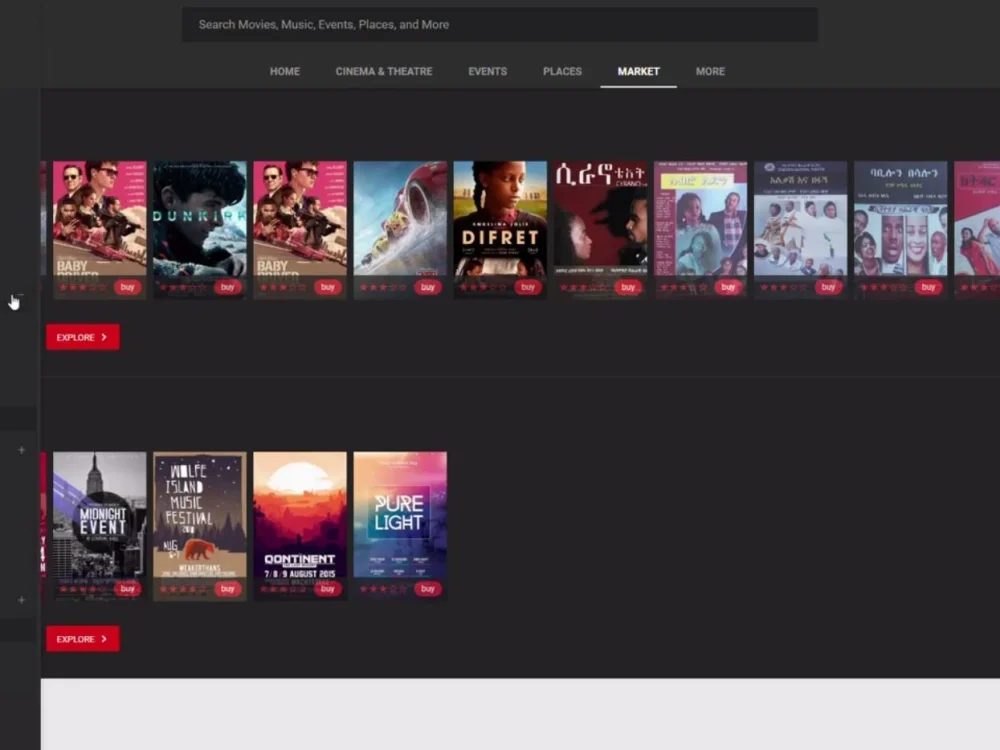The height and width of the screenshot is (750, 1000).
Task: Rate Pure Light using its stars
Action: 383,589
